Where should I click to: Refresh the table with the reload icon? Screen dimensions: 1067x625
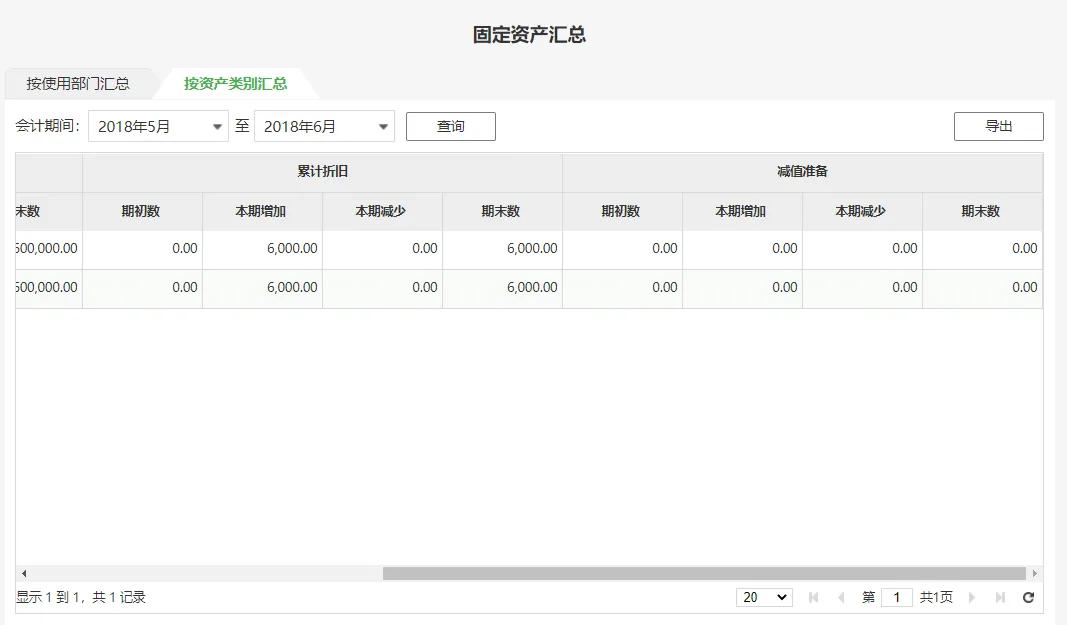point(1028,597)
